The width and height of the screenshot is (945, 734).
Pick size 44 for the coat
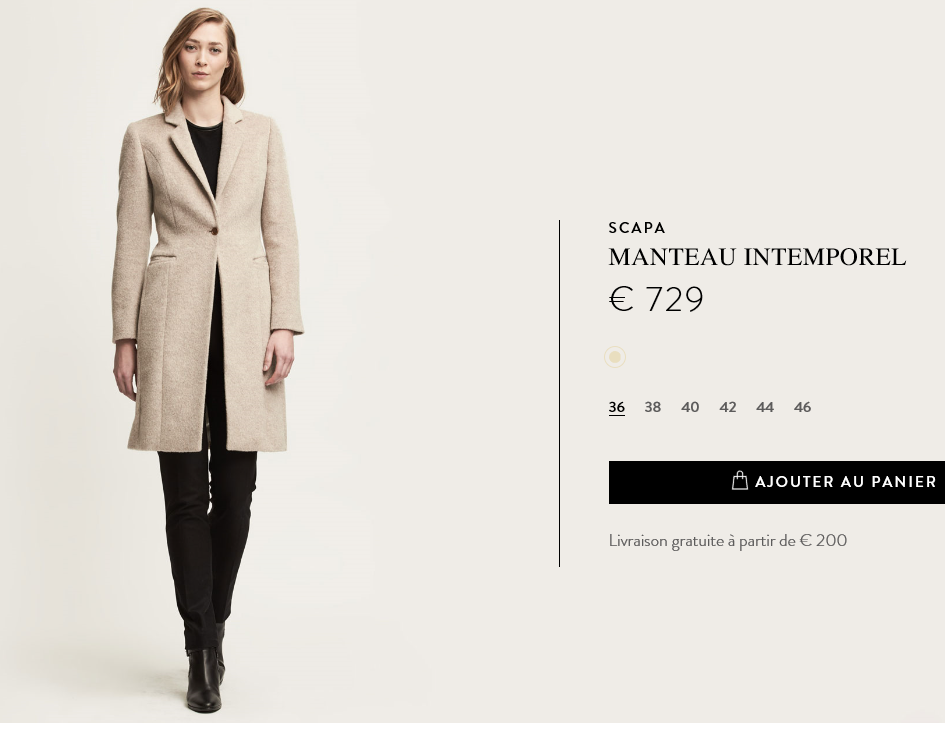pos(765,407)
